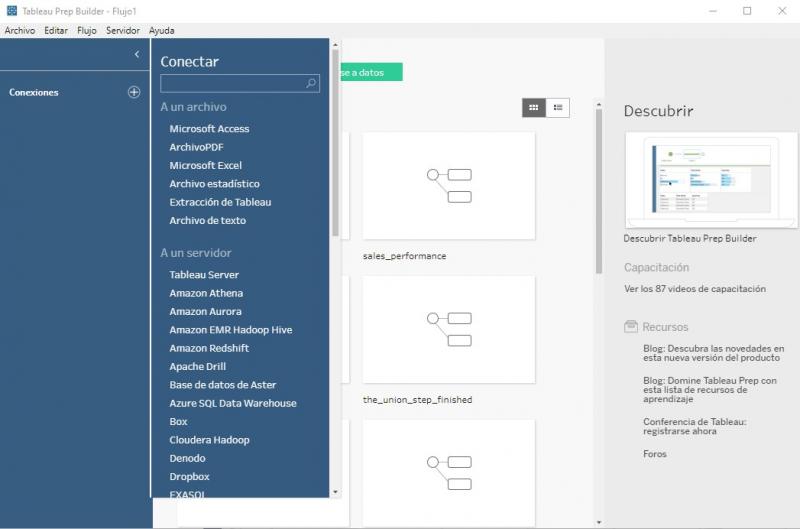Click the Recursos section icon
Screen dimensions: 800x529
point(630,327)
